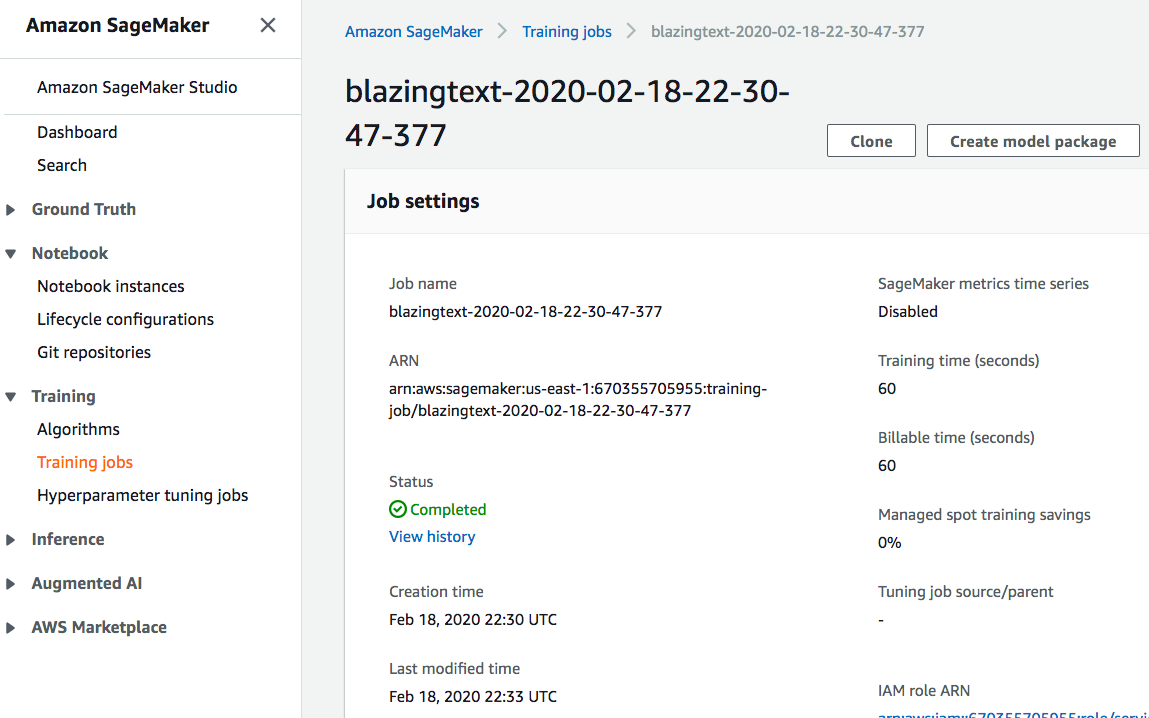This screenshot has height=718, width=1149.
Task: Click Create model package button
Action: tap(1033, 141)
